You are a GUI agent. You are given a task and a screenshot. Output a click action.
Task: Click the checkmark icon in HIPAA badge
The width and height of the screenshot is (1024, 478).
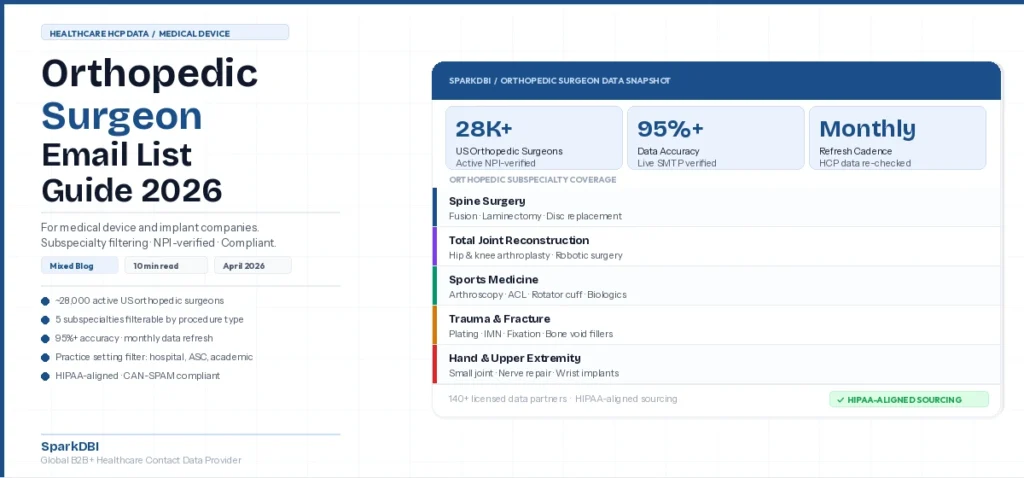coord(842,399)
